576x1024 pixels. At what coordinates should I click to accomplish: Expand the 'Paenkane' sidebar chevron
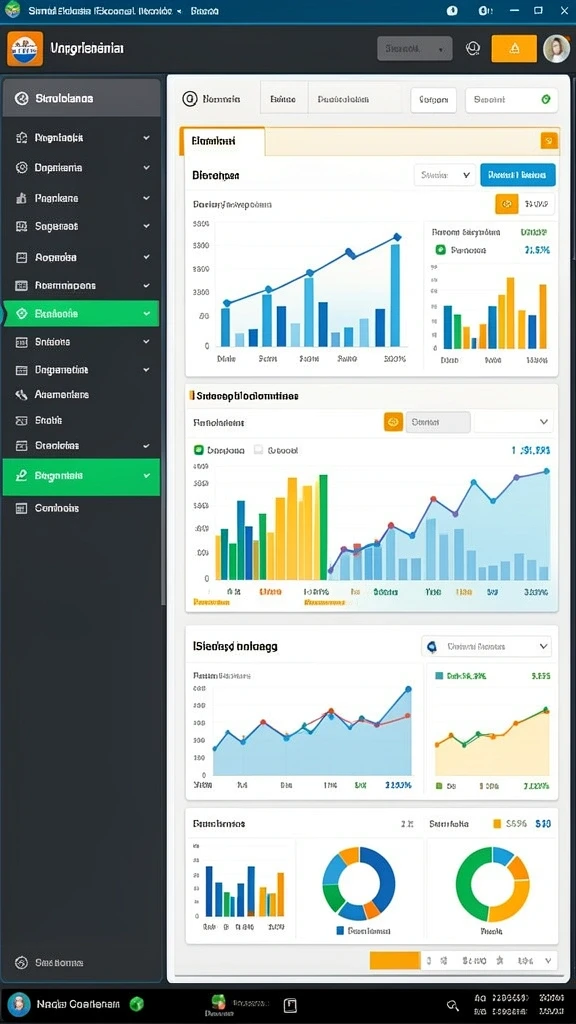(x=146, y=198)
